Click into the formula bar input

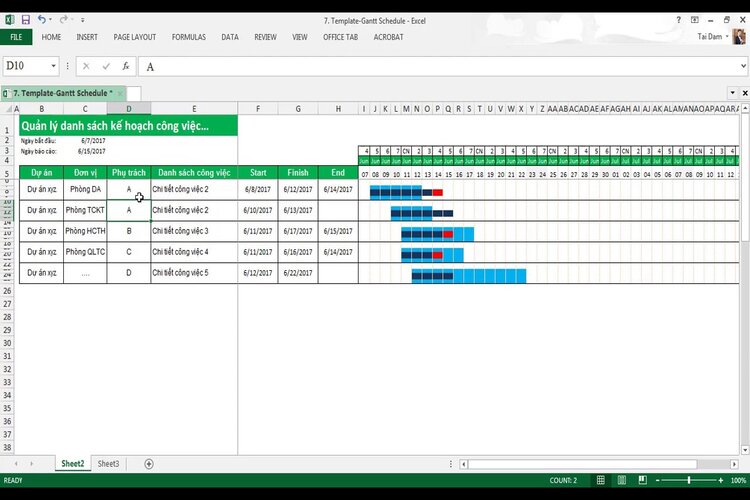coord(439,67)
